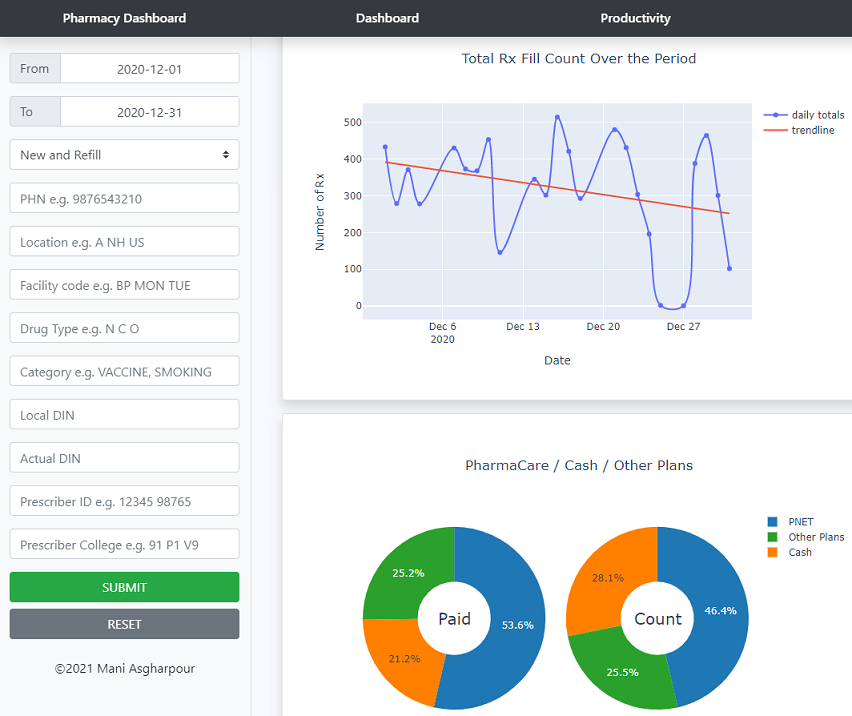Open the To date picker field

click(x=149, y=111)
